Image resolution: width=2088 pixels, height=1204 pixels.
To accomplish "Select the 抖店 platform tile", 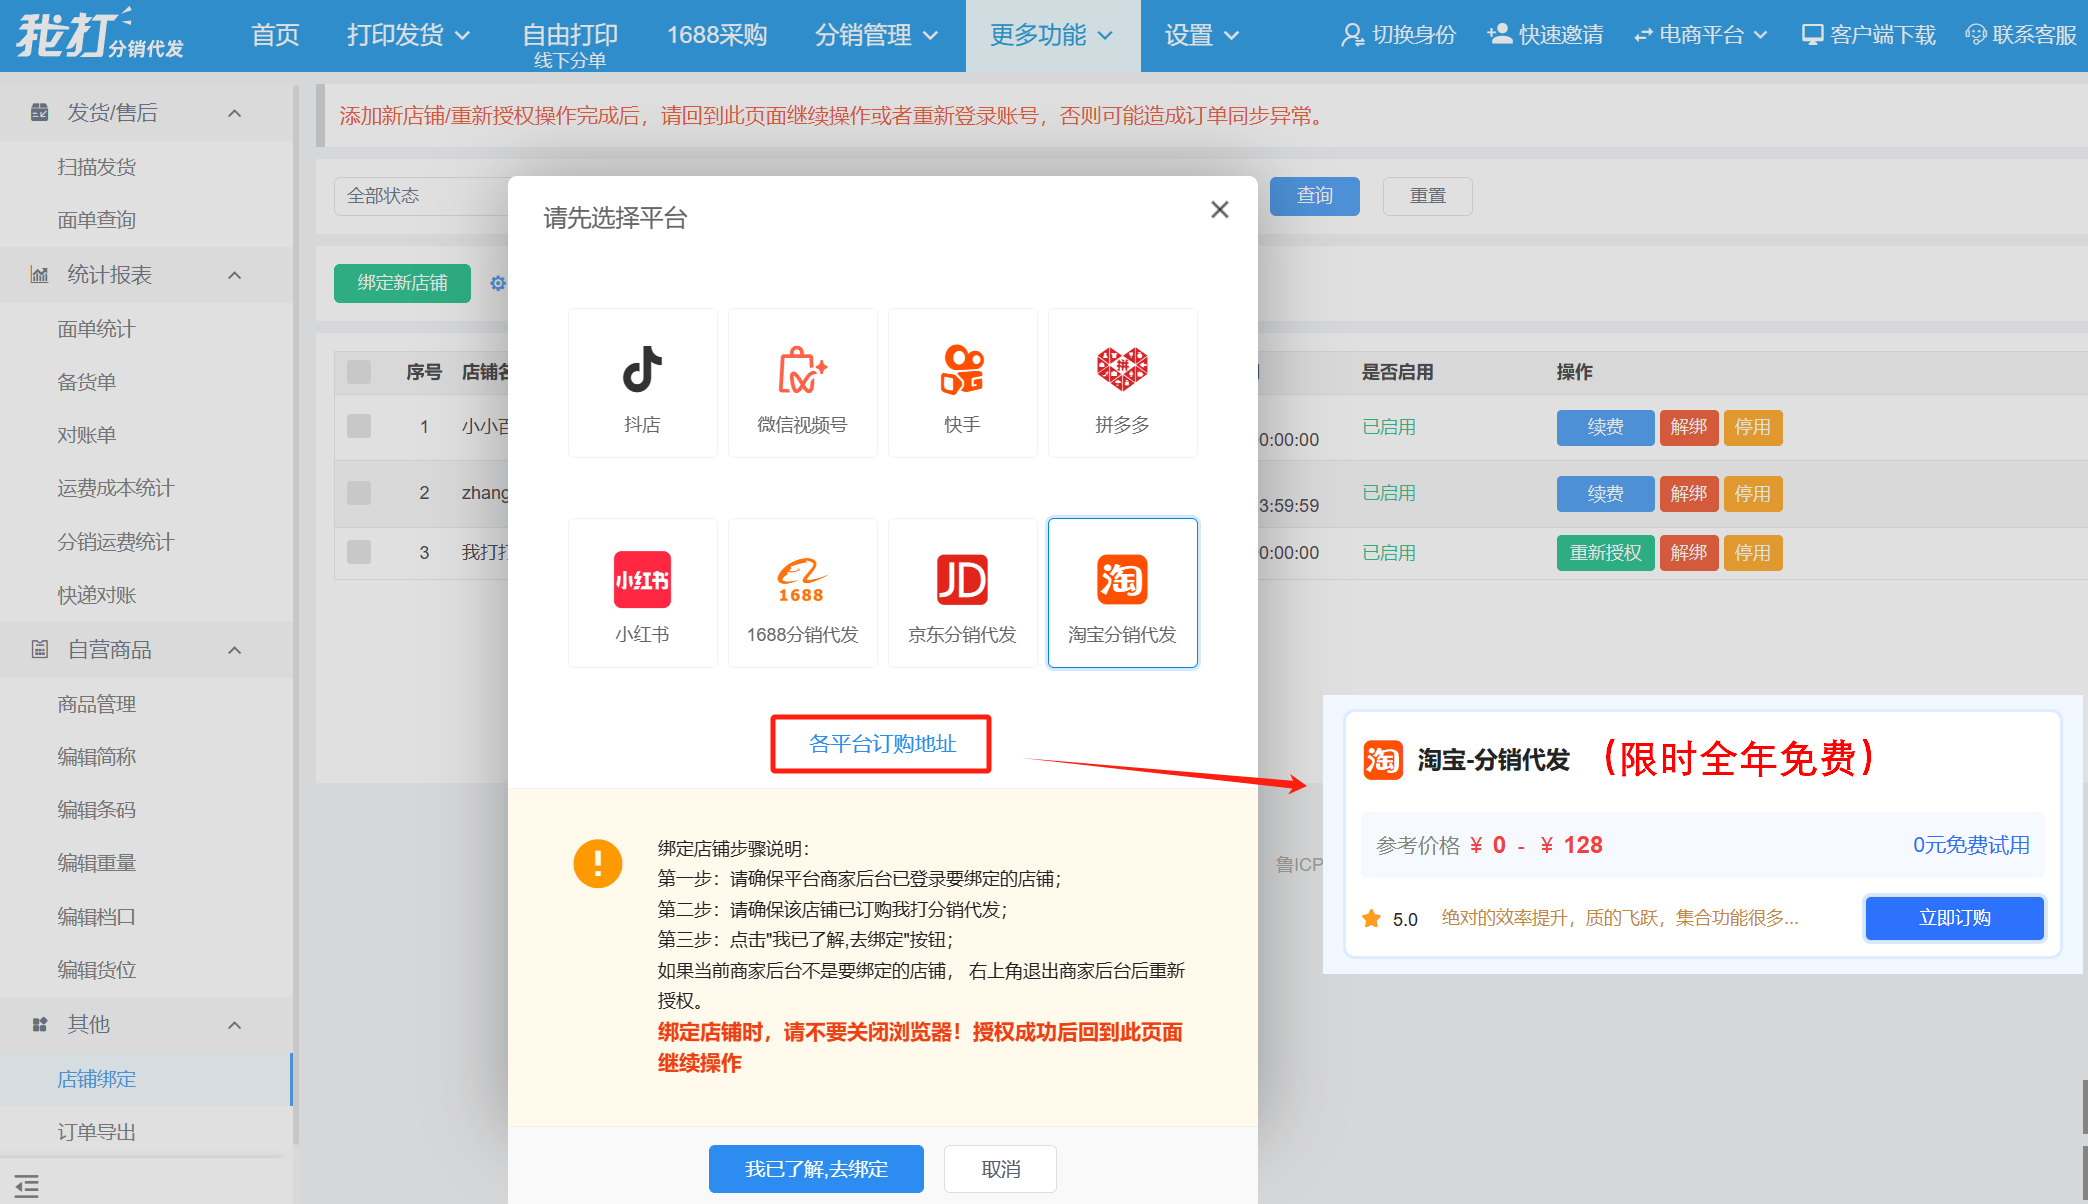I will 642,383.
